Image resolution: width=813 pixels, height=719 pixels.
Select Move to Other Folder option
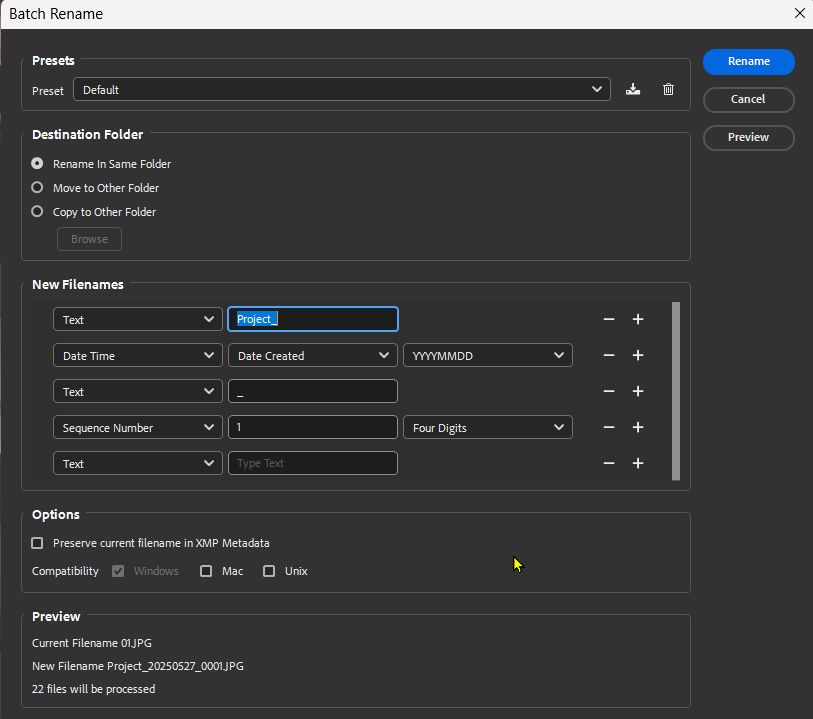(x=37, y=187)
